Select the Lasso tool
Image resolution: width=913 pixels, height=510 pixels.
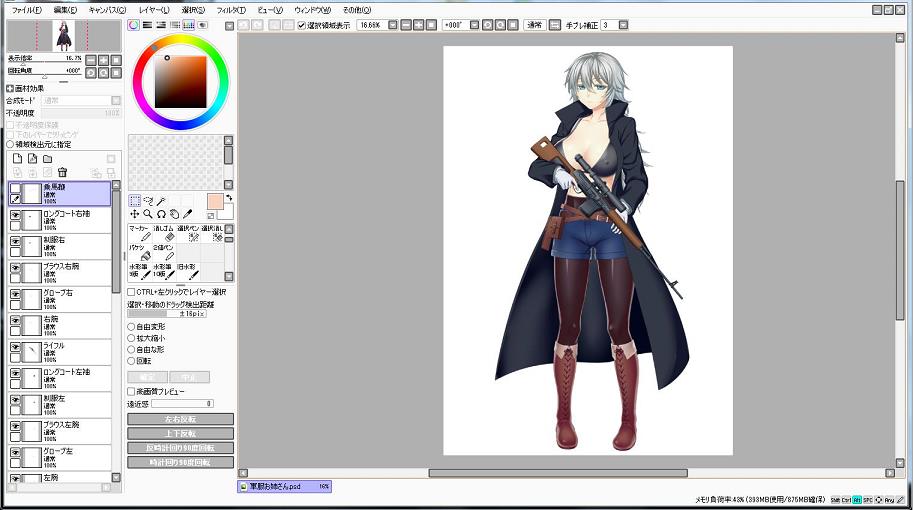coord(147,200)
